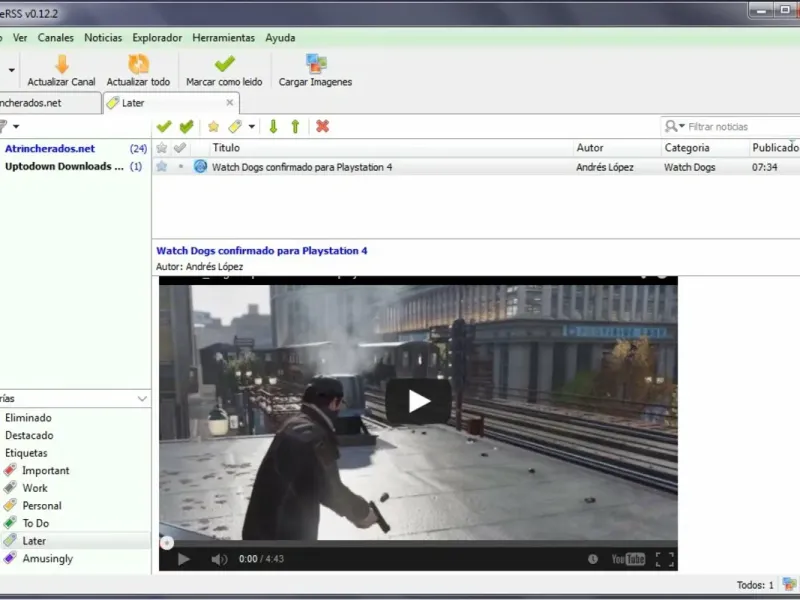Image resolution: width=800 pixels, height=600 pixels.
Task: Collapse the categories panel chevron
Action: pos(142,398)
